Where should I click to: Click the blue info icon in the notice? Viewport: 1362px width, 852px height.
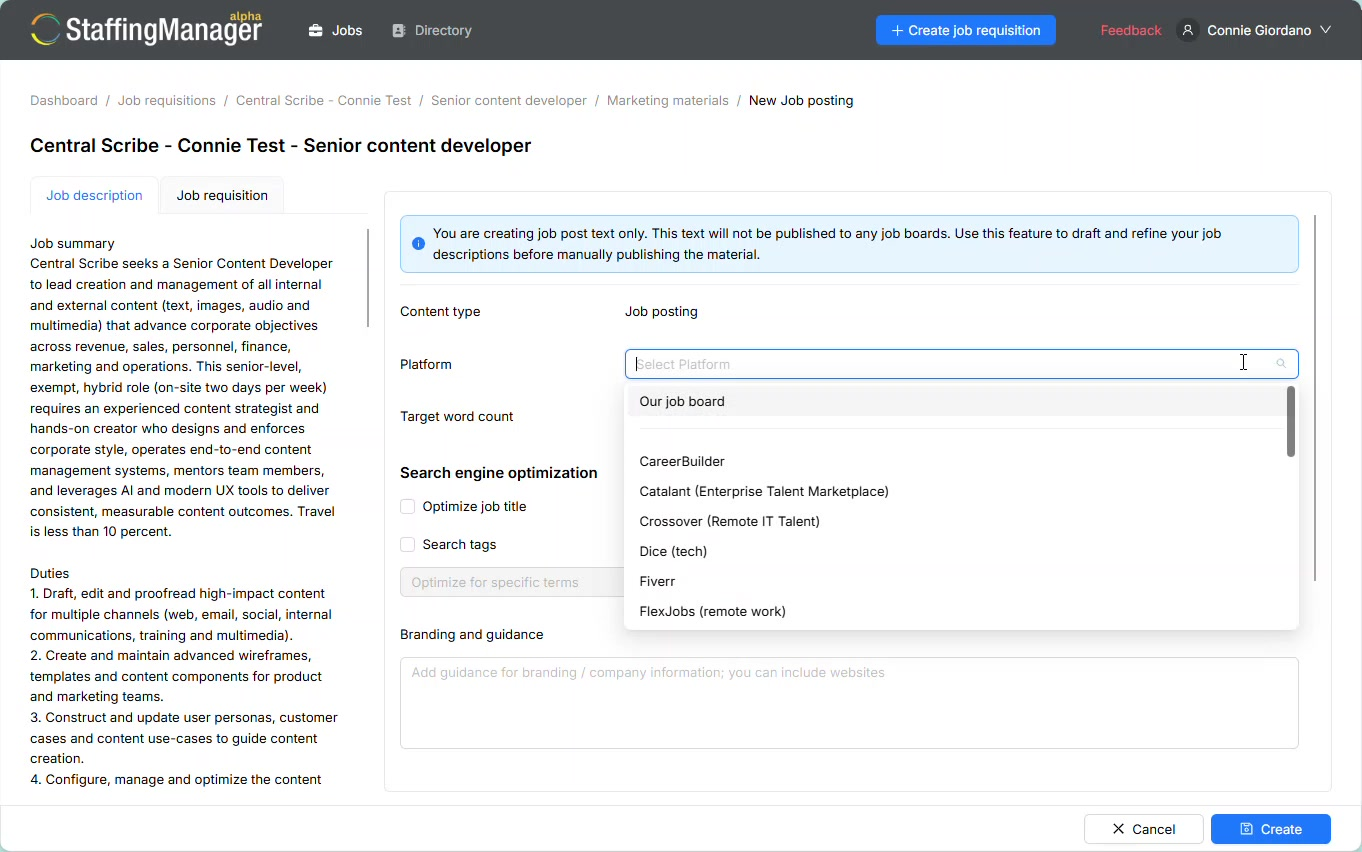click(x=419, y=244)
